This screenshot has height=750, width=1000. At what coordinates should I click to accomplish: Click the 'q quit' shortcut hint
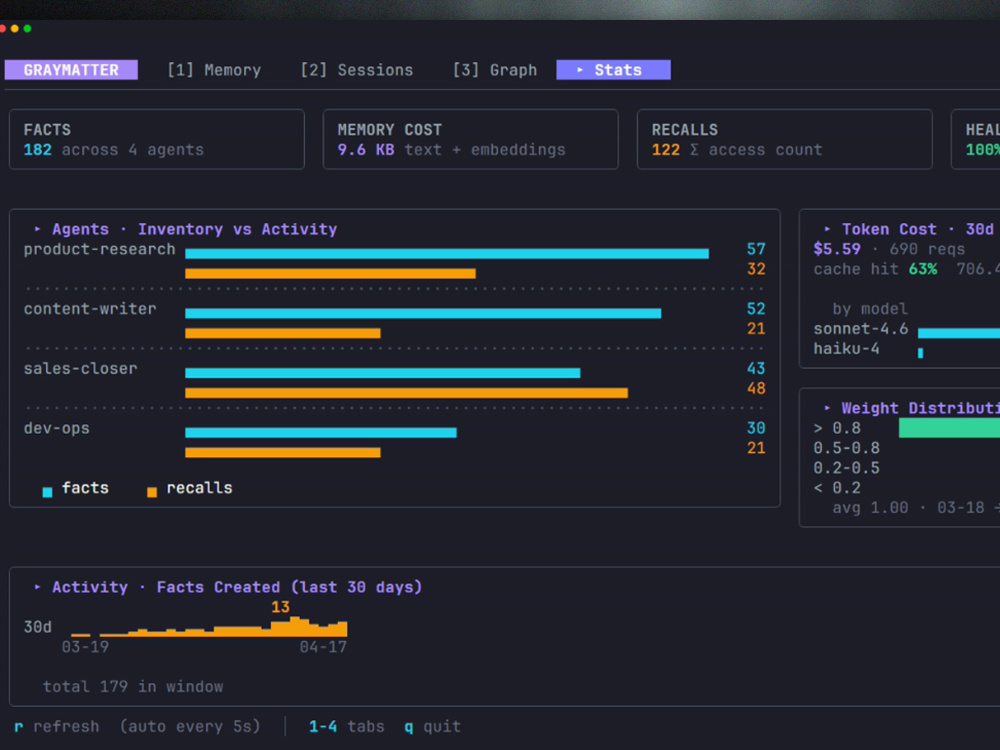click(x=432, y=726)
